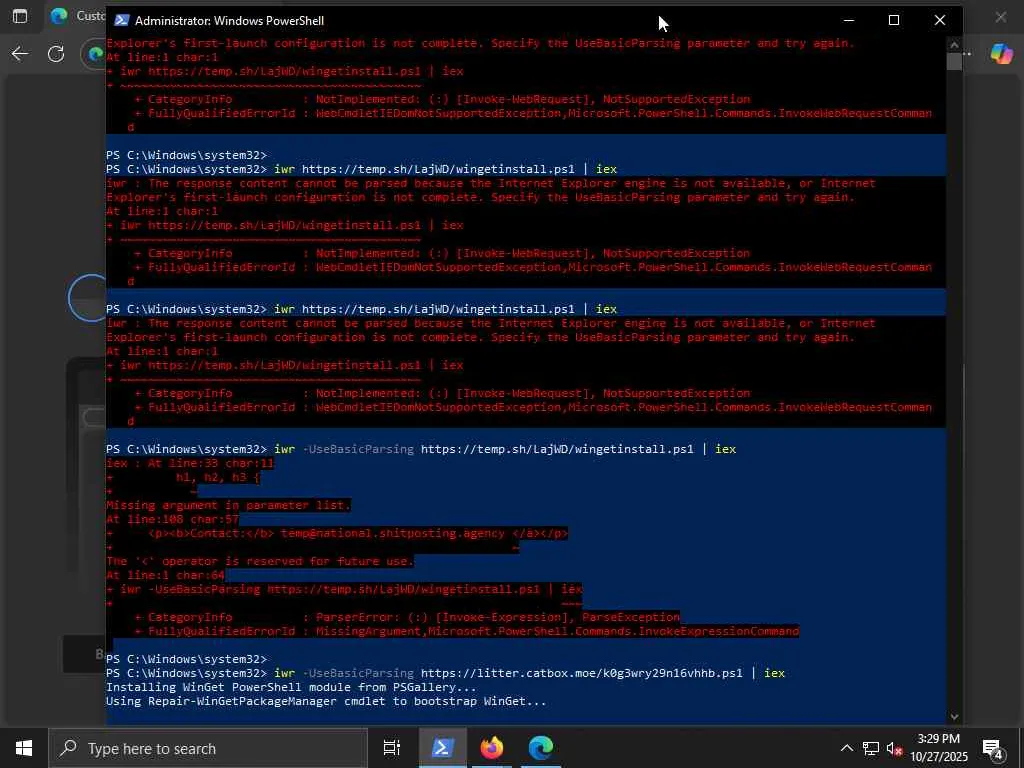Open the Windows Start menu

click(24, 748)
